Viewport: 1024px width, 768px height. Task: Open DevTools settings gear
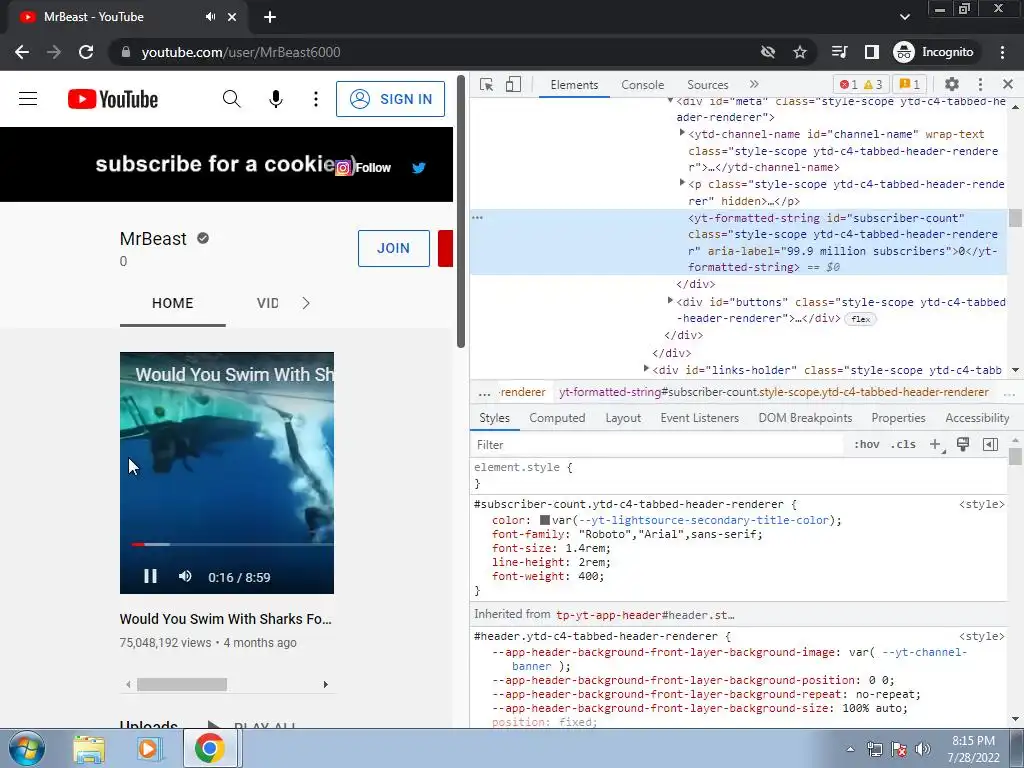point(952,84)
